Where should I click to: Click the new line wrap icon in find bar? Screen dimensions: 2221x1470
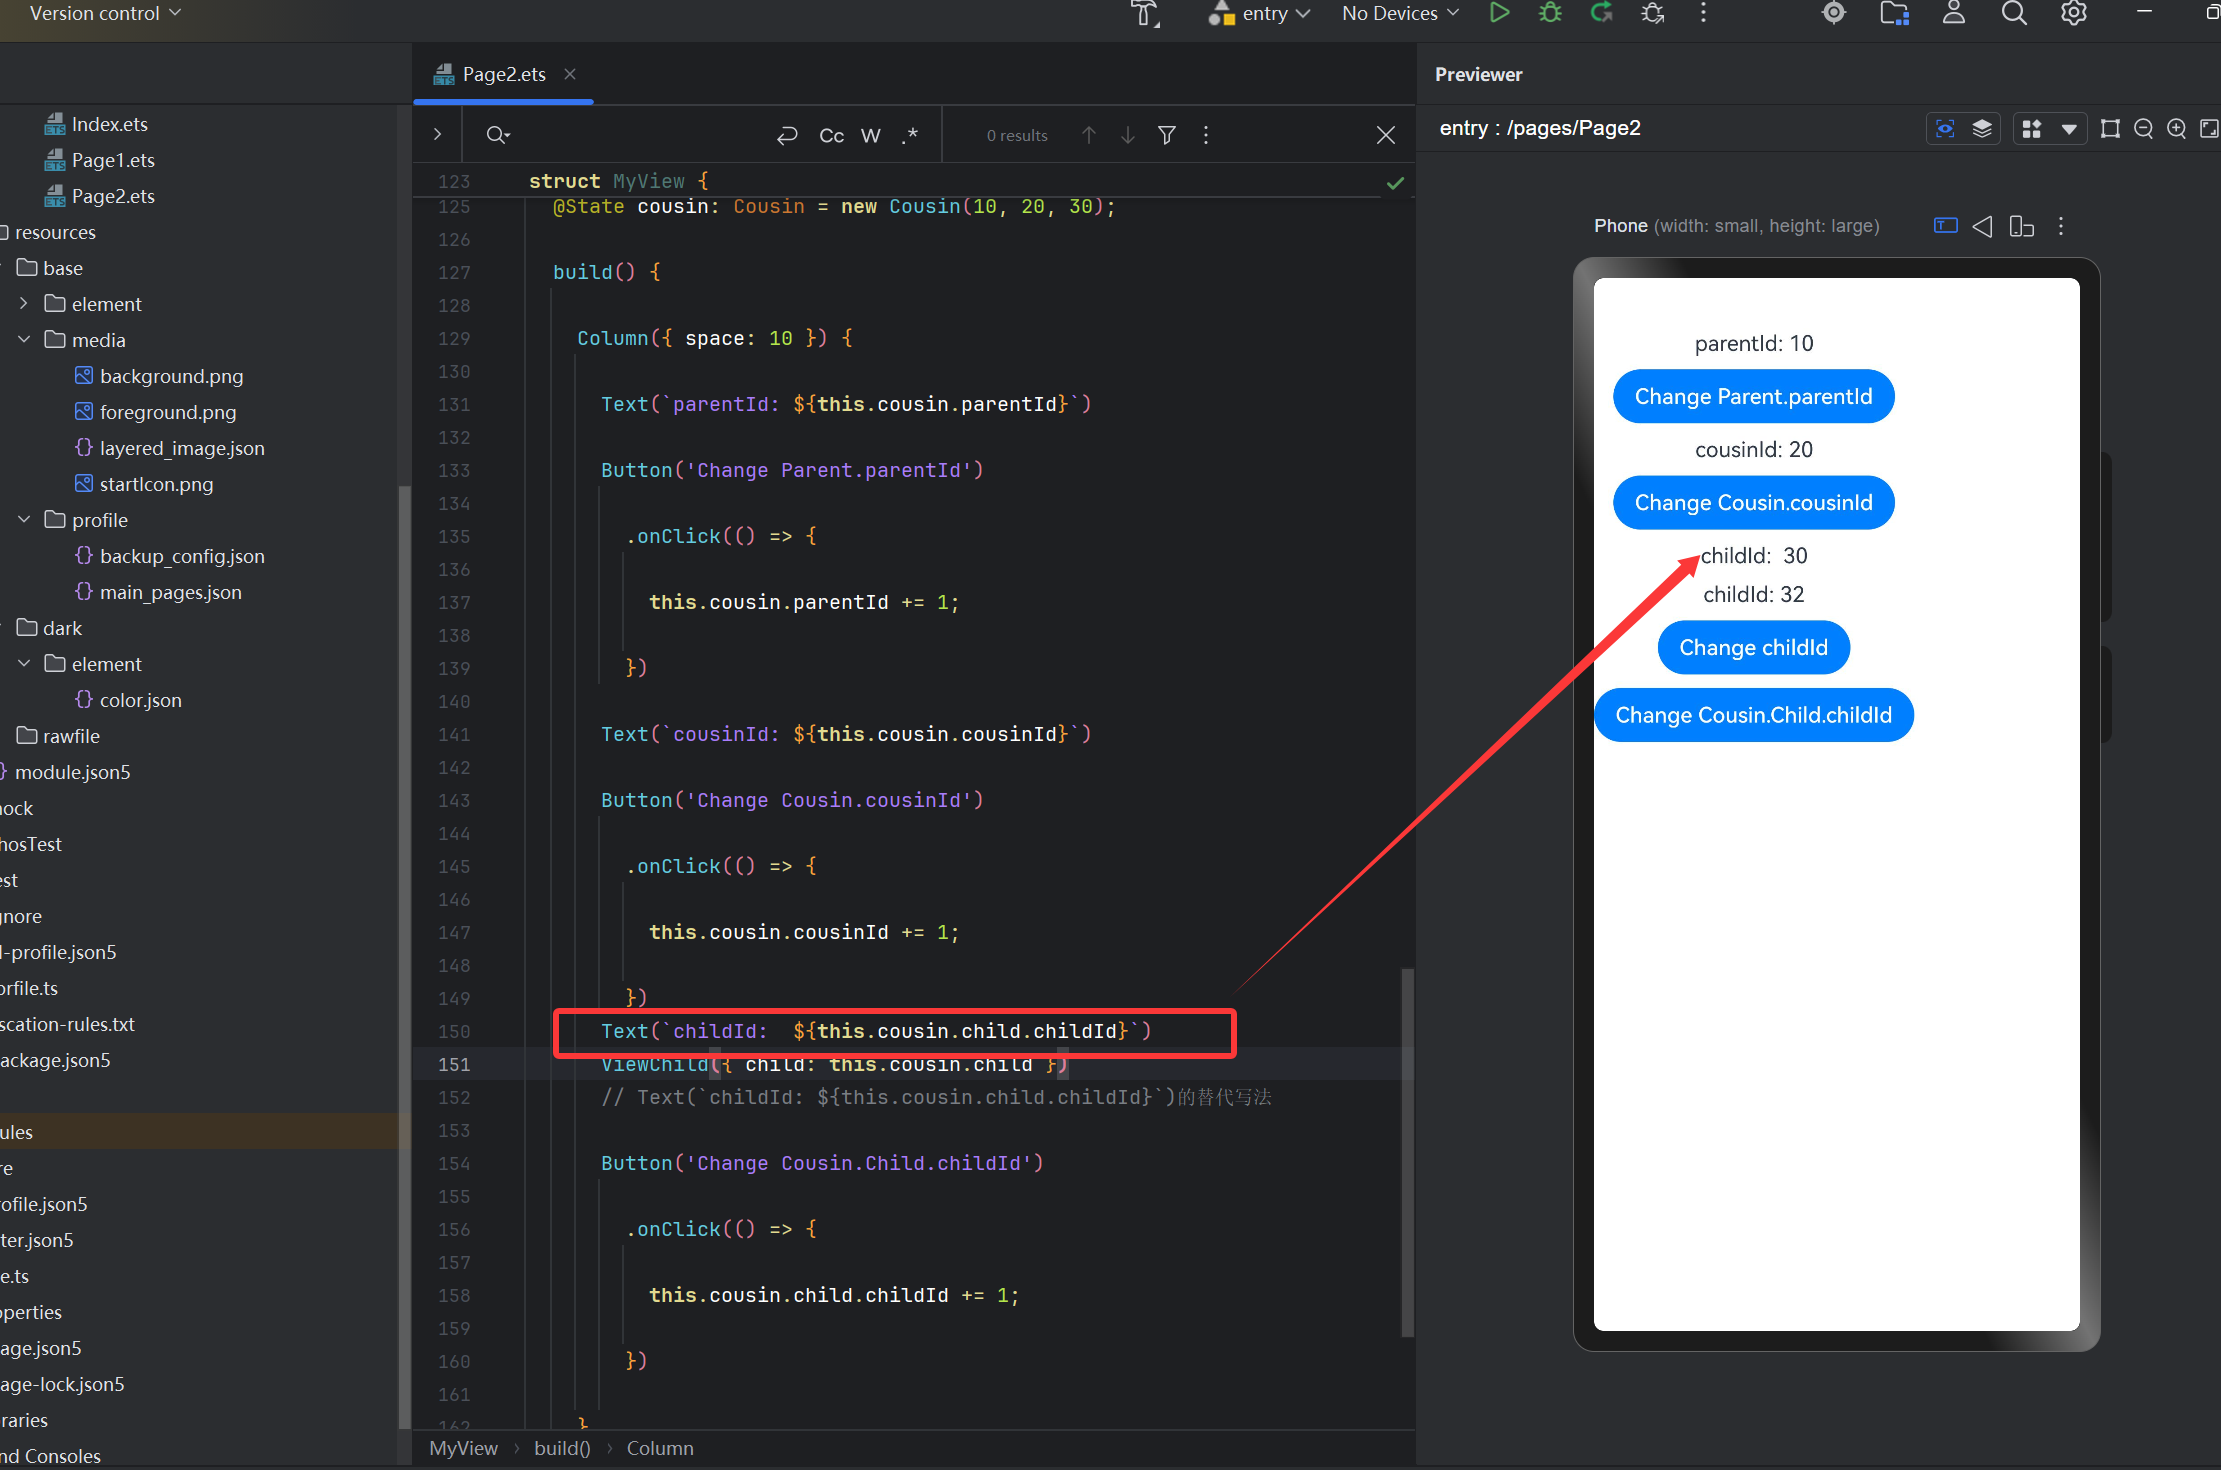click(x=788, y=135)
